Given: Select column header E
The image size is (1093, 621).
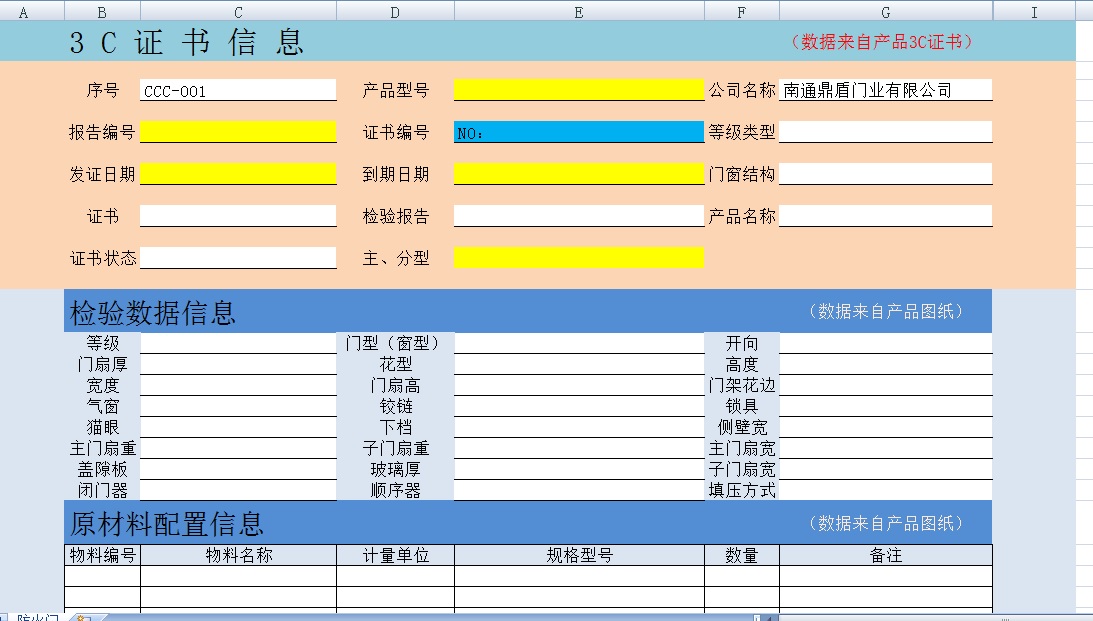Looking at the screenshot, I should click(x=579, y=11).
